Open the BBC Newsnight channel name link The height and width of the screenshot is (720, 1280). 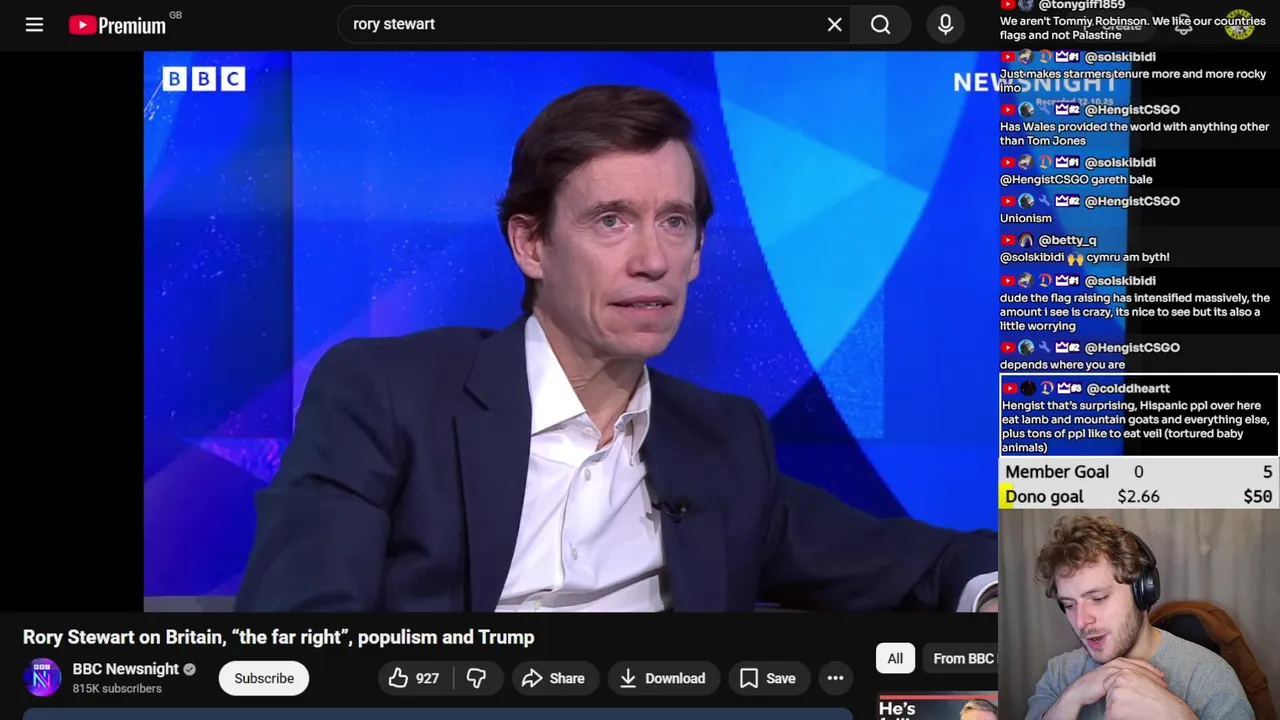click(125, 669)
